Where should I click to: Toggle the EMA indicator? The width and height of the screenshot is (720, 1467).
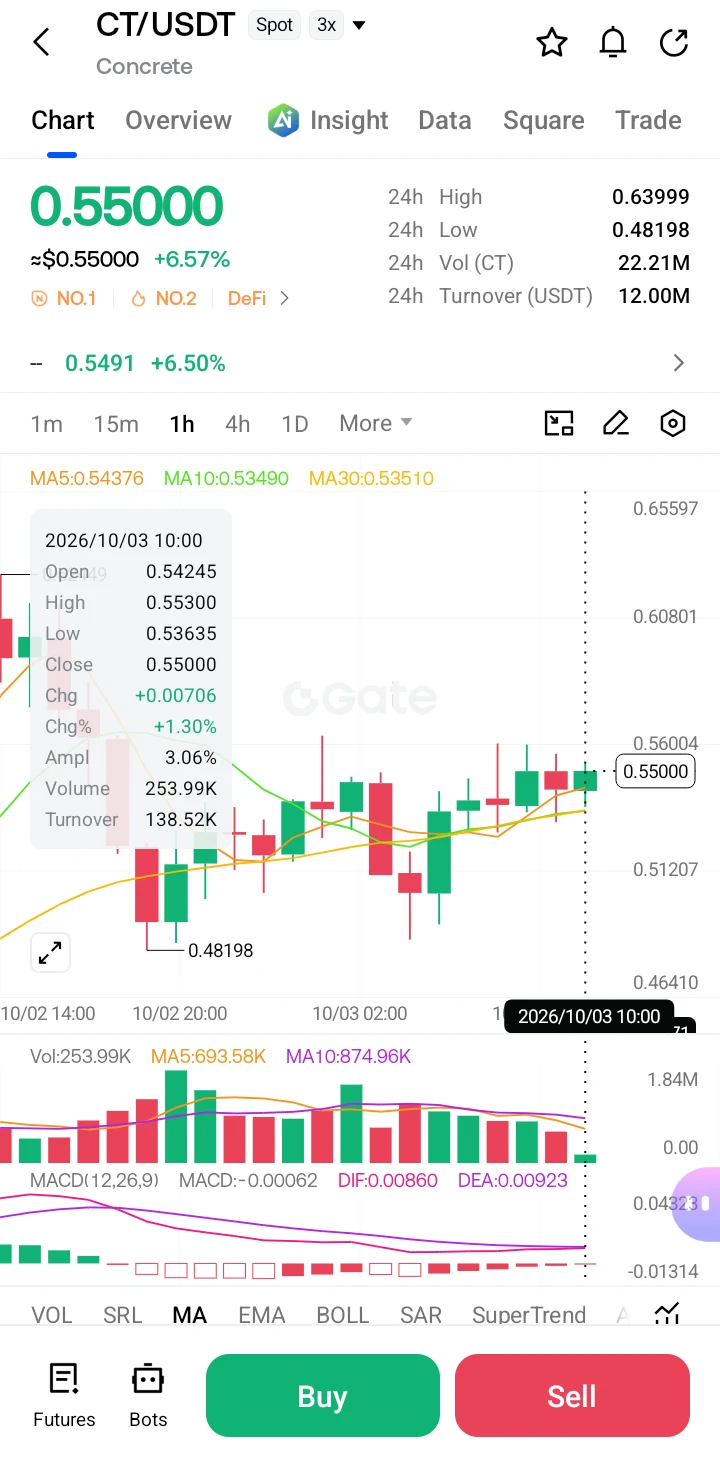point(262,1315)
